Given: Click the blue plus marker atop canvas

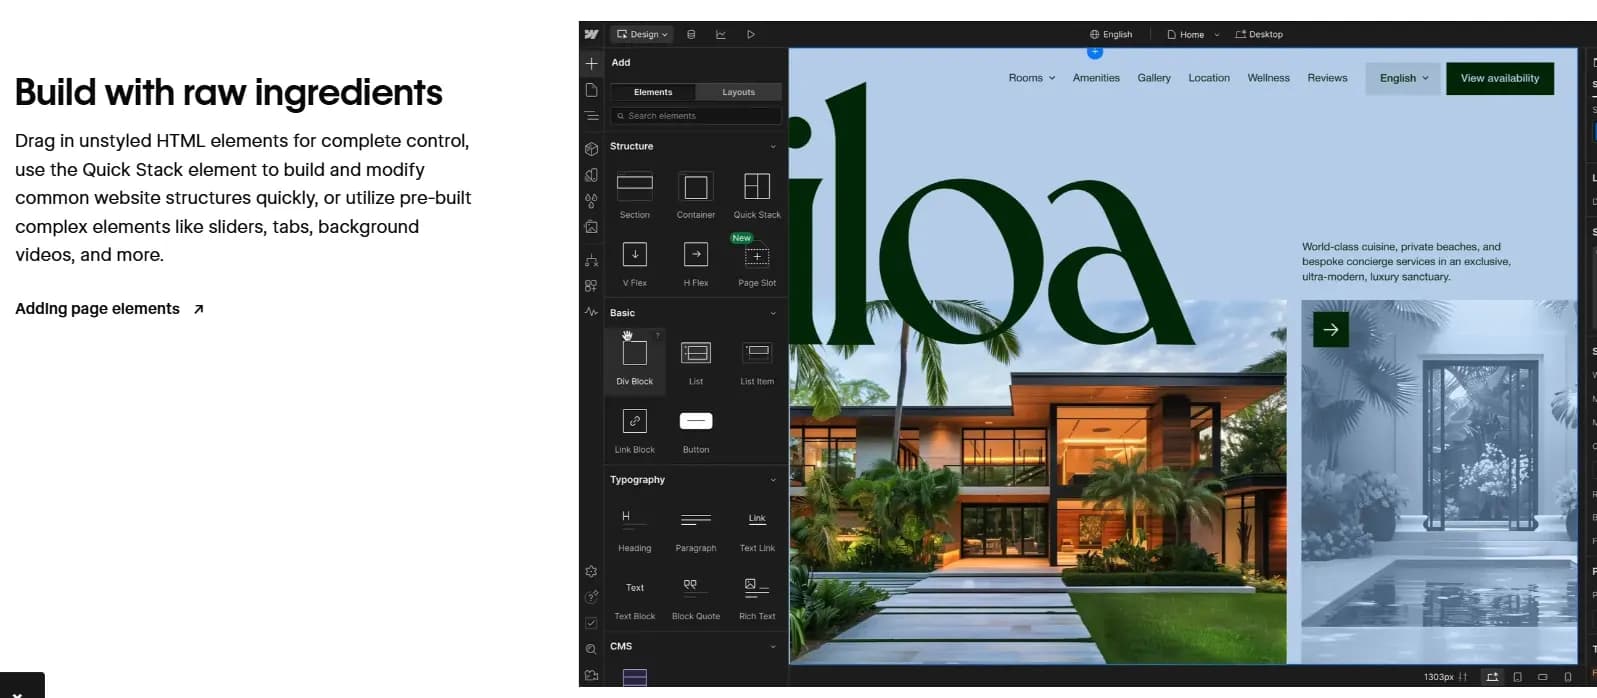Looking at the screenshot, I should tap(1095, 52).
